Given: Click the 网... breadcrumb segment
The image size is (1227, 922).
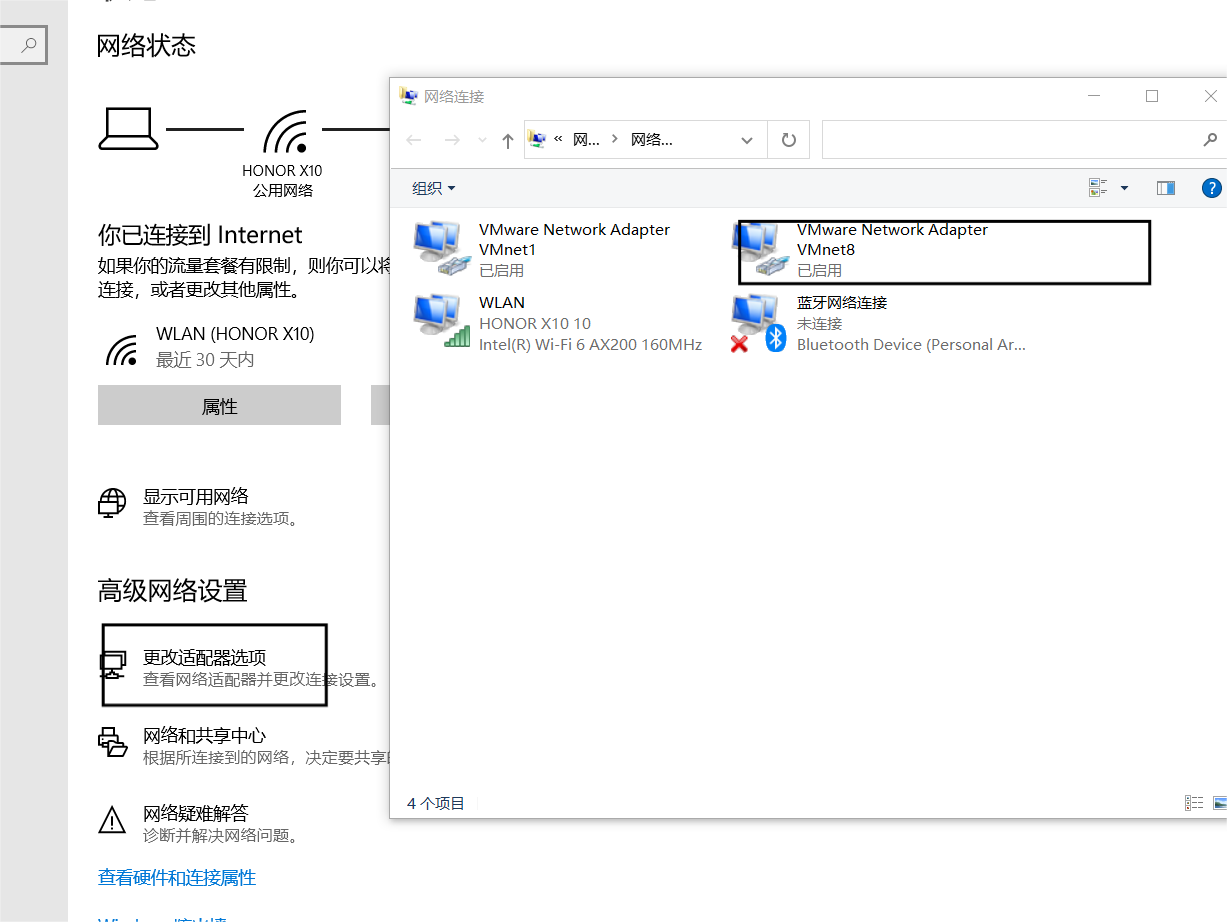Looking at the screenshot, I should [586, 140].
